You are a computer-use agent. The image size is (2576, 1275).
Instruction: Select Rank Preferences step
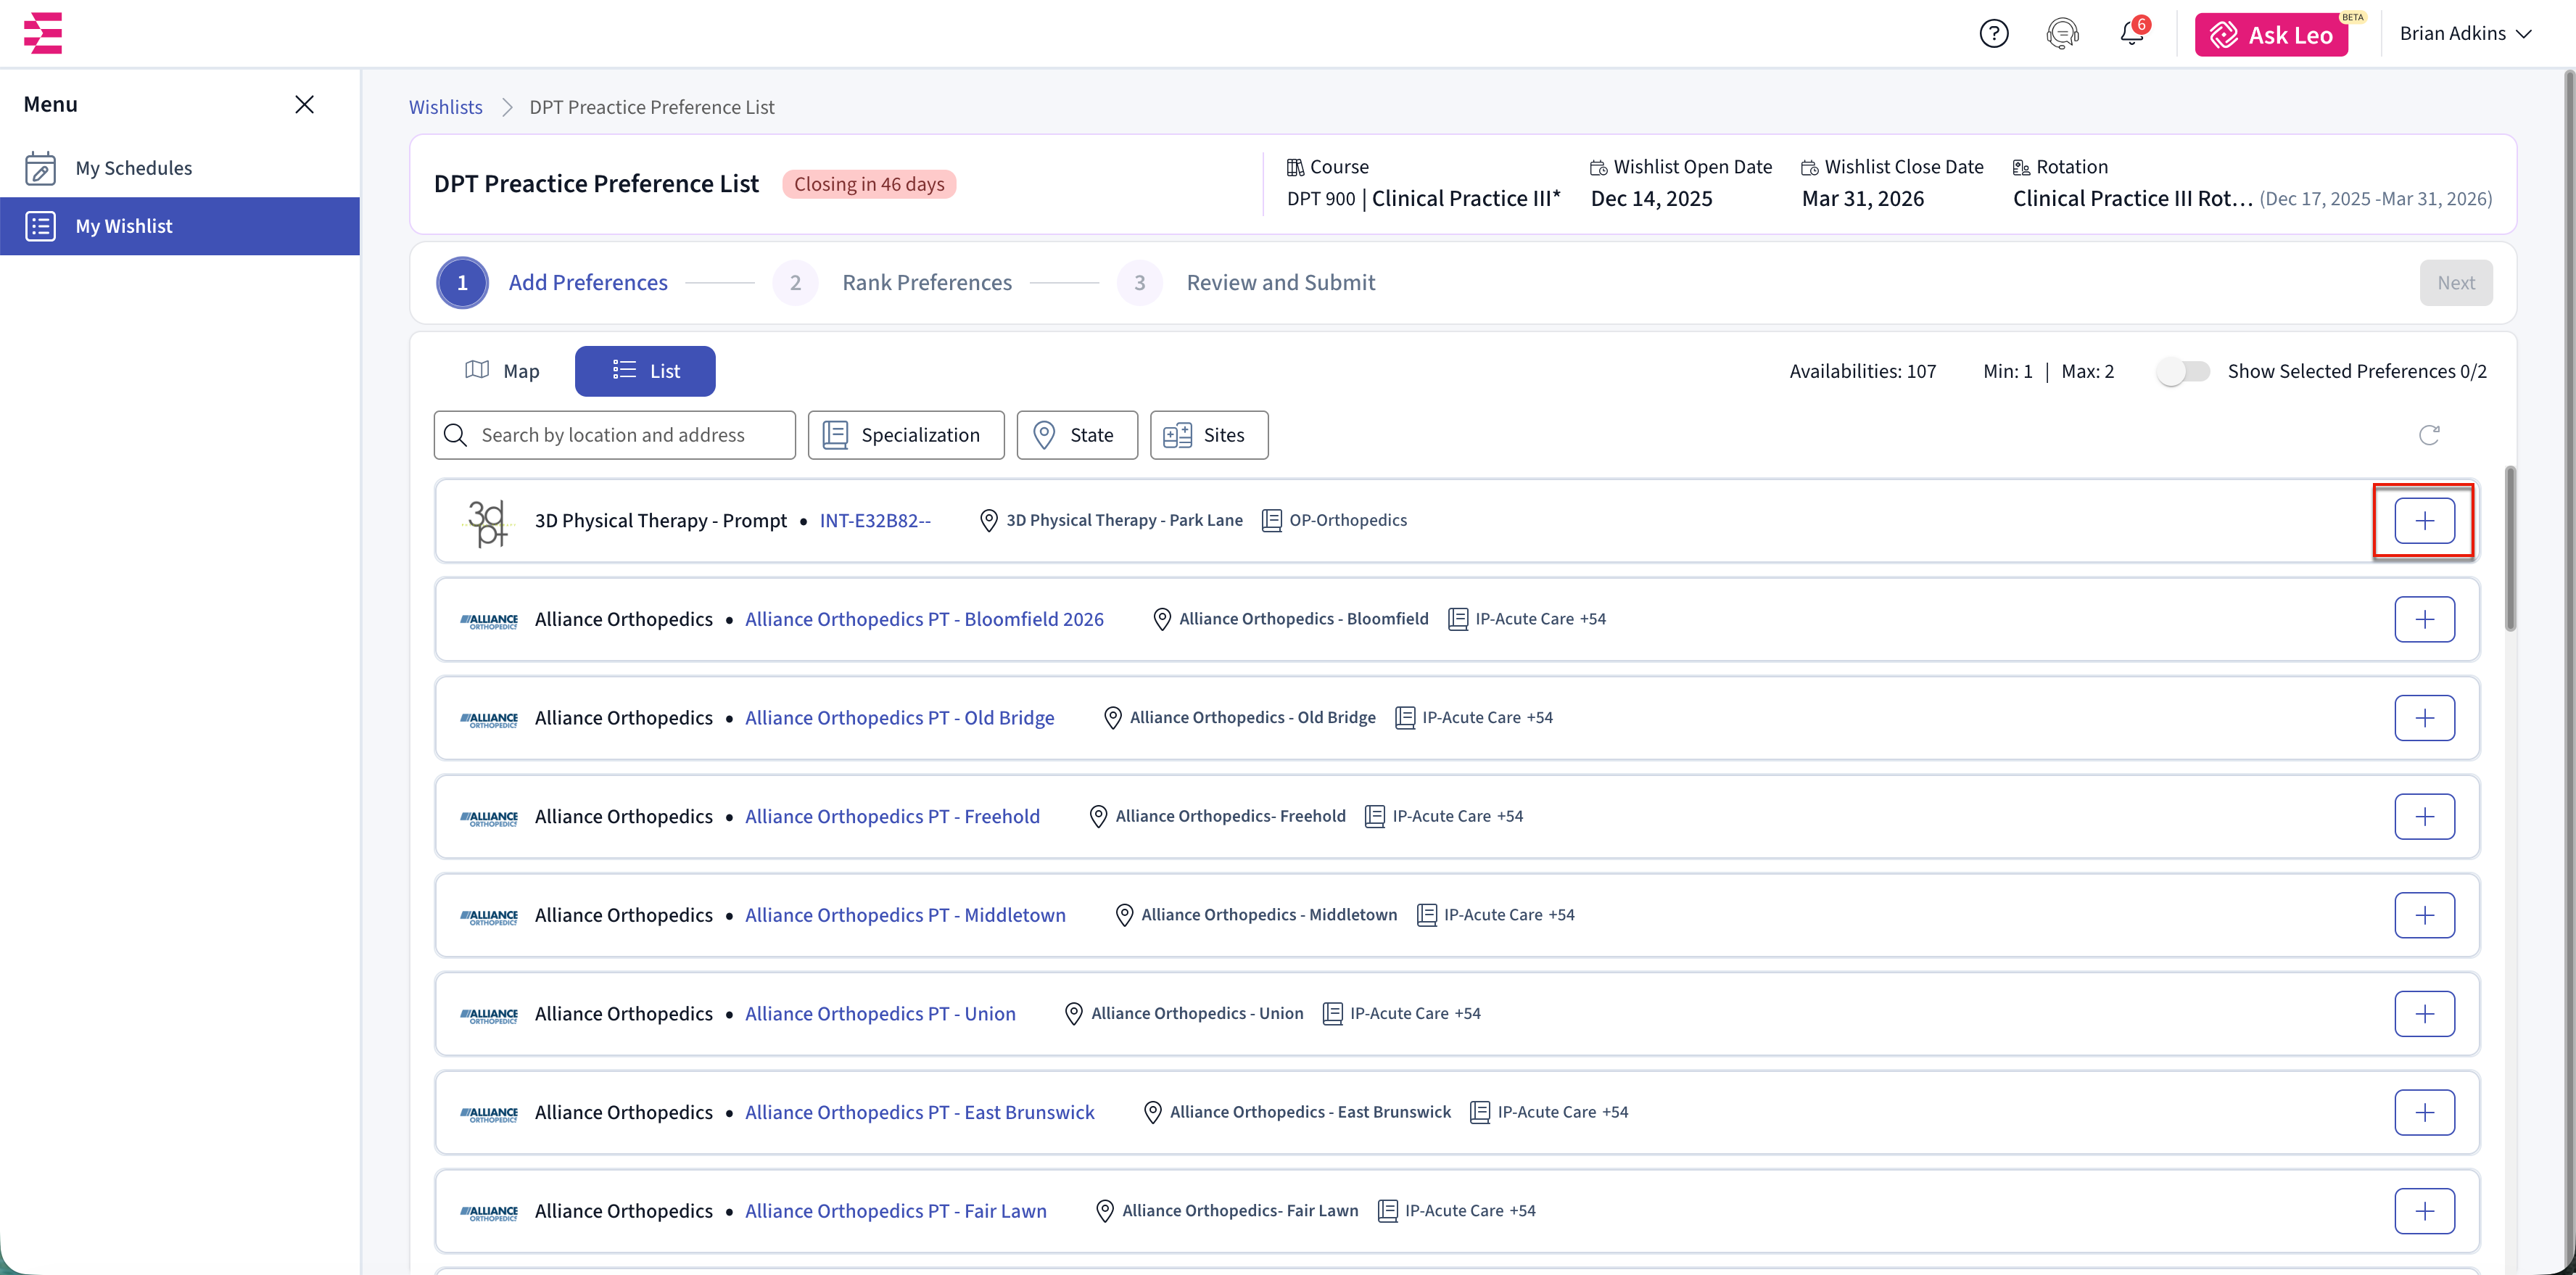tap(926, 283)
